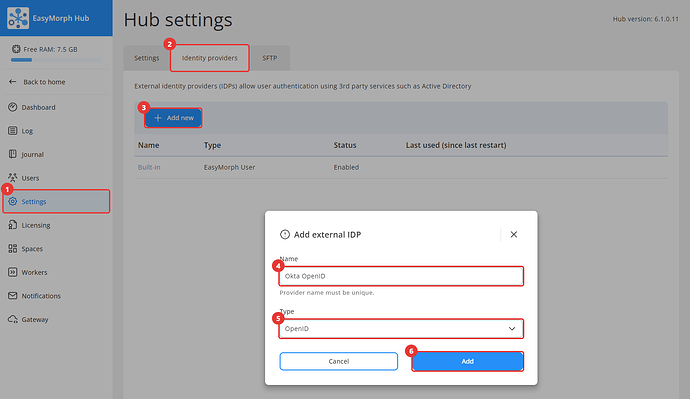Click the Name field containing Okta OpenID
690x399 pixels.
(401, 276)
